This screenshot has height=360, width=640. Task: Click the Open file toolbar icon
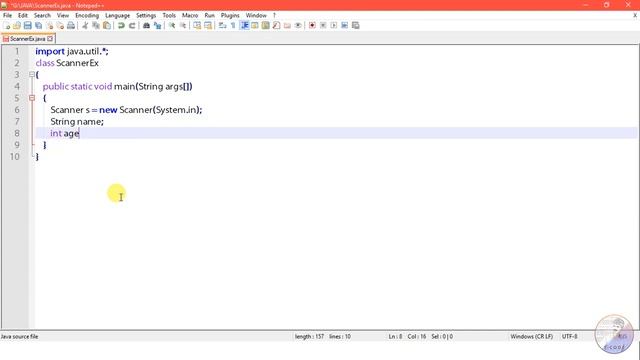click(x=17, y=25)
